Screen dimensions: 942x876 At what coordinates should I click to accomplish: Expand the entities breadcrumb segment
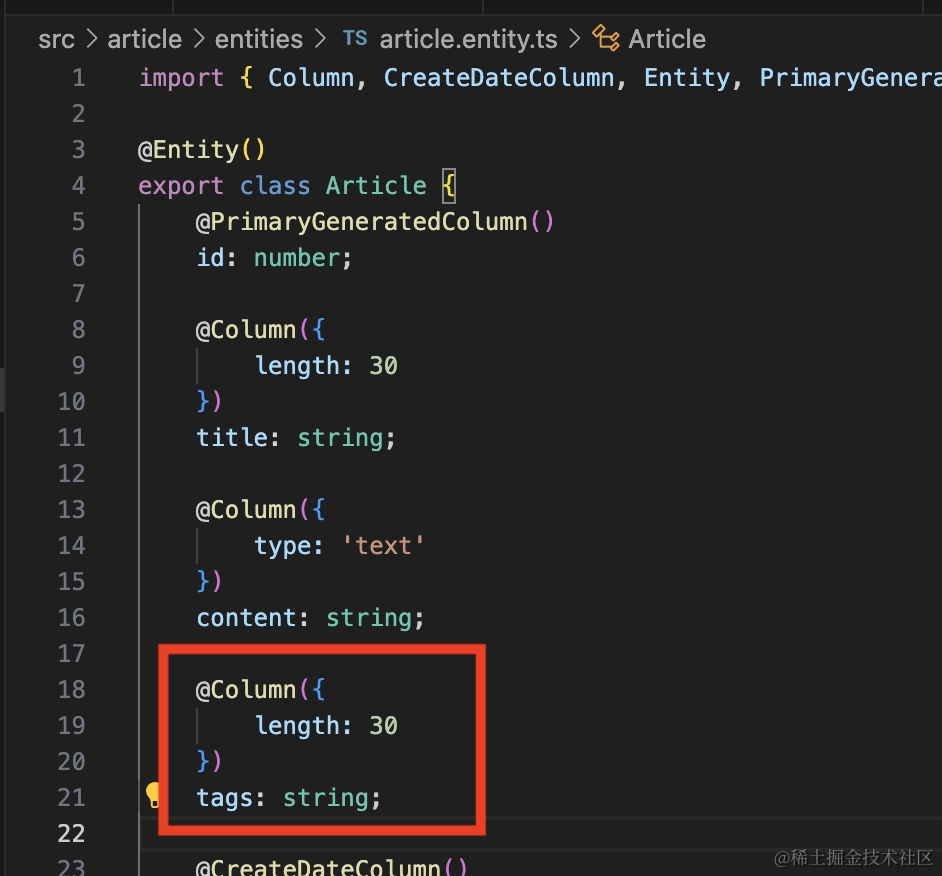(x=259, y=39)
